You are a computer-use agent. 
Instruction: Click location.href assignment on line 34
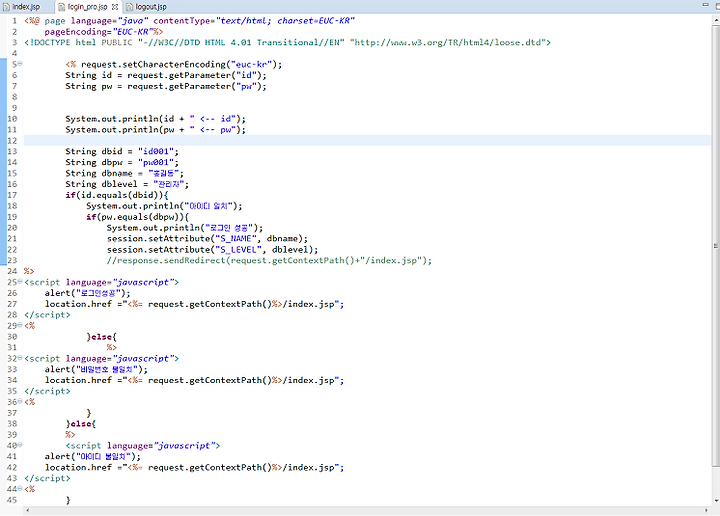point(194,380)
